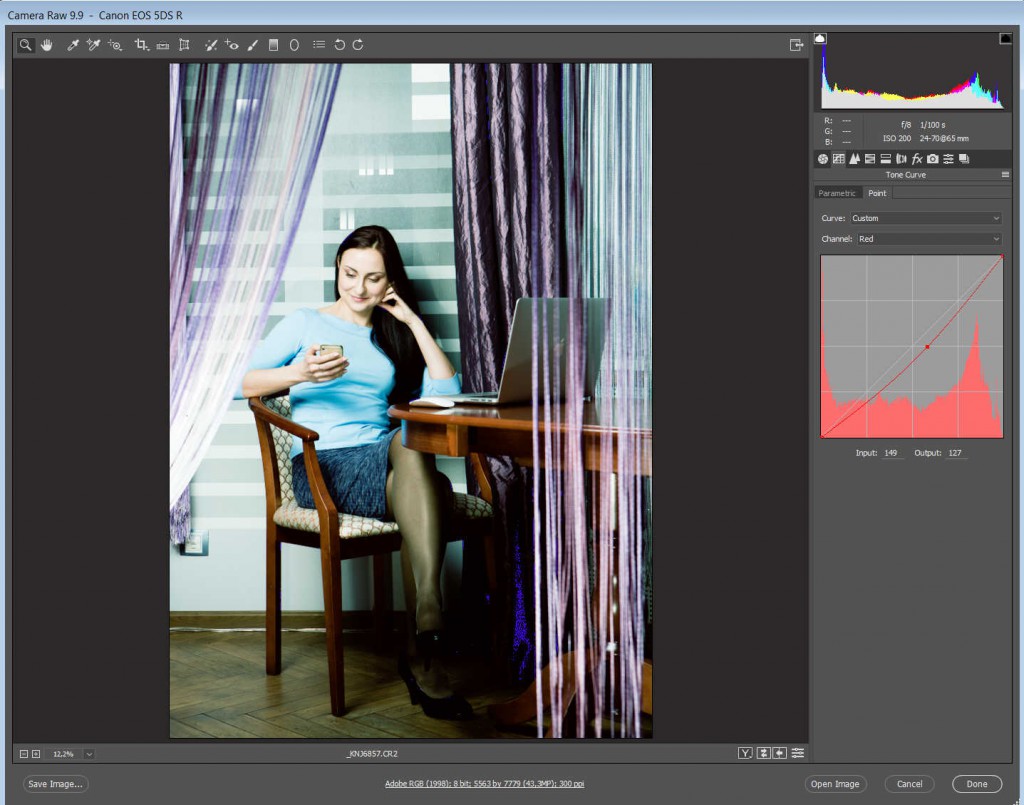Toggle full screen mode
The height and width of the screenshot is (805, 1024).
pyautogui.click(x=796, y=45)
